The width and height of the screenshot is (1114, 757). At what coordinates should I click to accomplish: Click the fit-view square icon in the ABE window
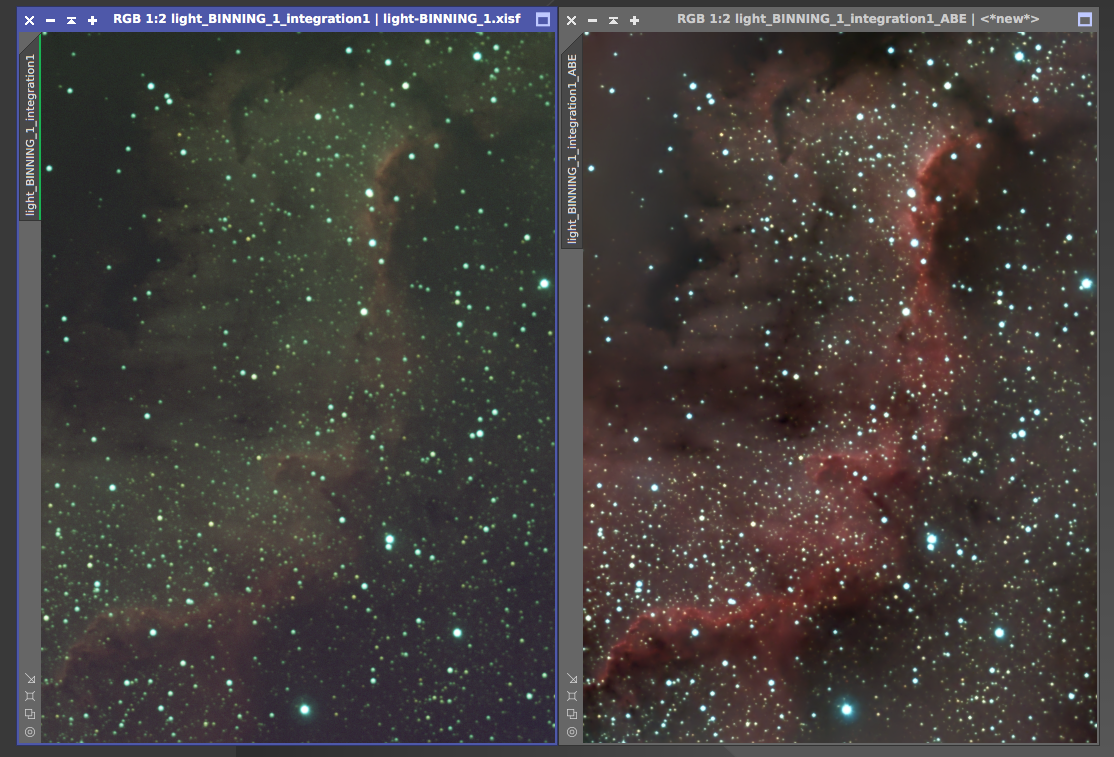click(571, 695)
